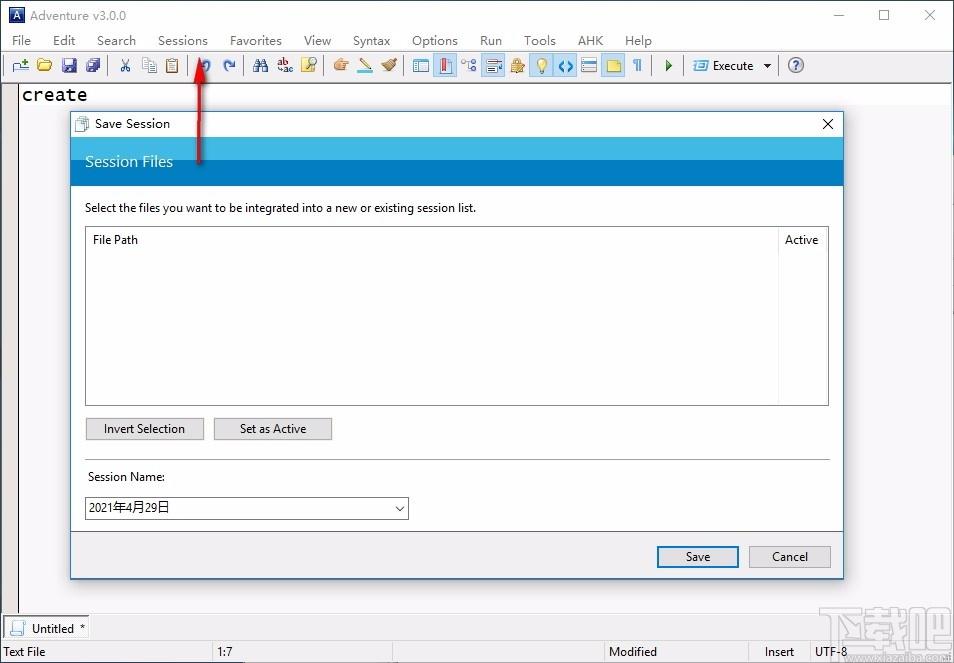This screenshot has width=954, height=663.
Task: Switch to the Untitled document tab
Action: [x=47, y=628]
